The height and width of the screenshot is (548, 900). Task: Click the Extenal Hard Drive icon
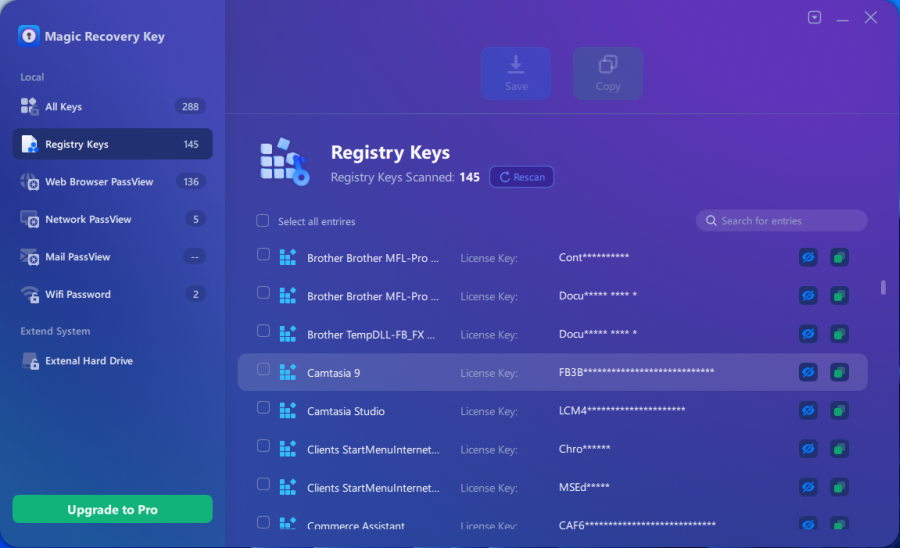pyautogui.click(x=29, y=361)
